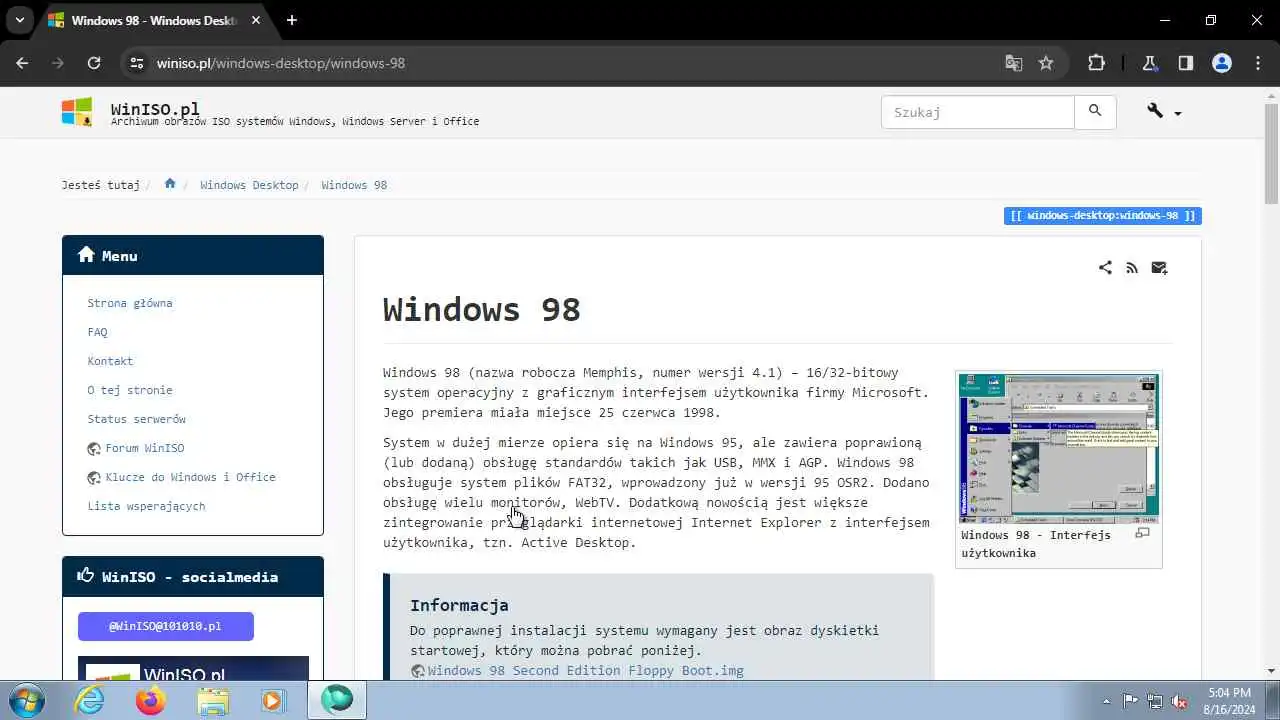Launch Firefox from taskbar
This screenshot has width=1280, height=720.
pos(151,701)
